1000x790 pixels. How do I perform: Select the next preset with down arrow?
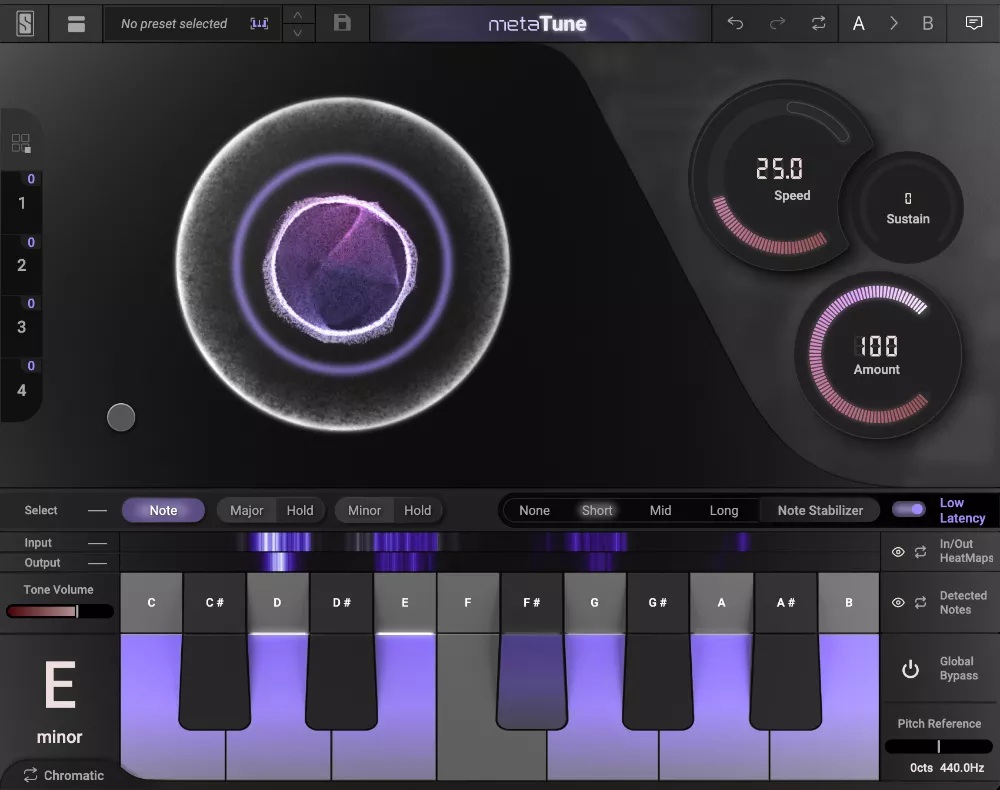pos(298,33)
